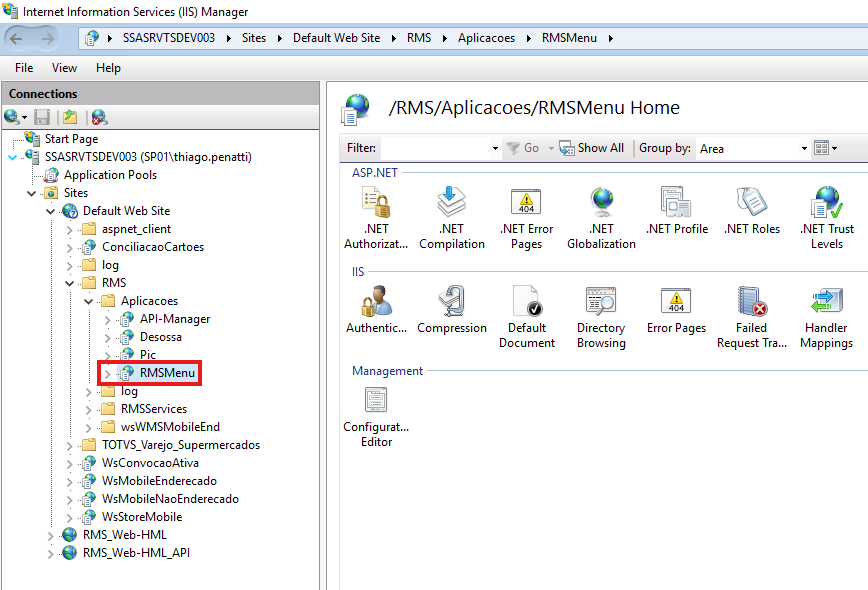Click the views layout icon
Image resolution: width=868 pixels, height=590 pixels.
[822, 148]
